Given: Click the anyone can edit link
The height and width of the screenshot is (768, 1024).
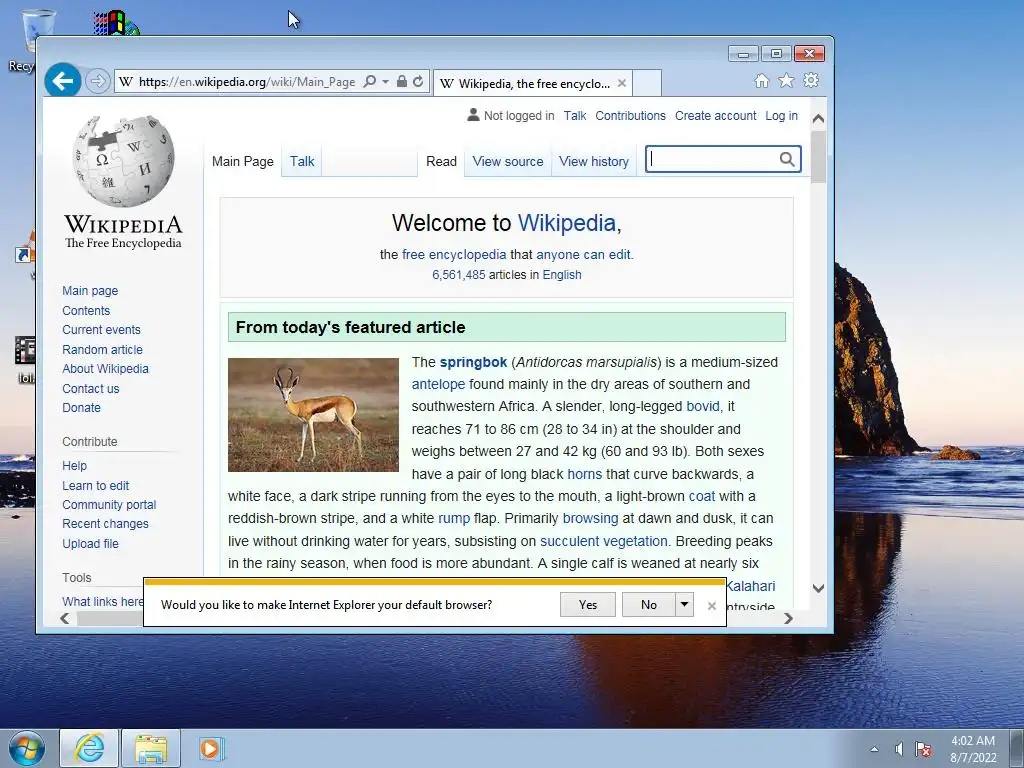Looking at the screenshot, I should click(583, 255).
